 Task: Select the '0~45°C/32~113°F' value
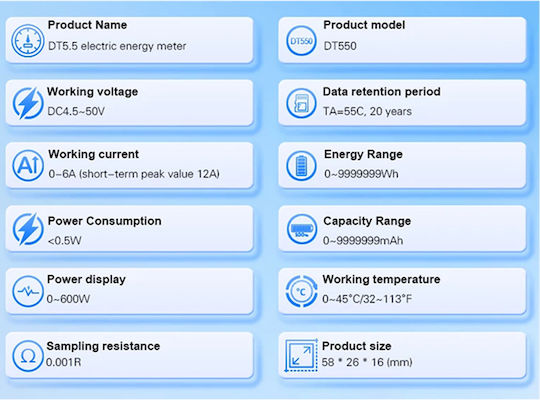(x=367, y=299)
